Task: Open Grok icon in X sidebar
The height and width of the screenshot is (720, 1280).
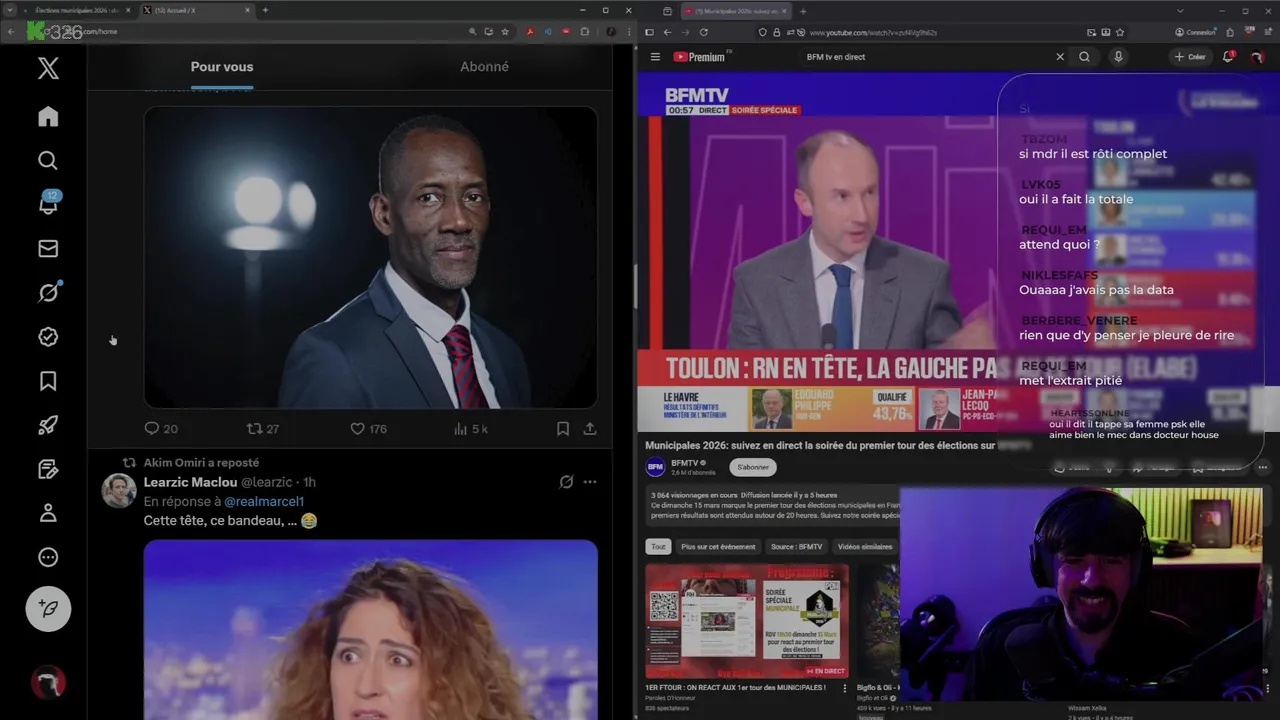Action: point(48,292)
